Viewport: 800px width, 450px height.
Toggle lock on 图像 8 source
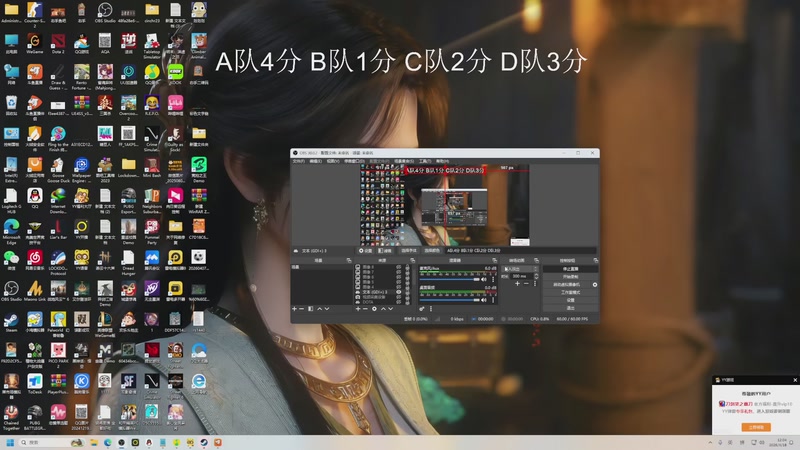point(408,267)
